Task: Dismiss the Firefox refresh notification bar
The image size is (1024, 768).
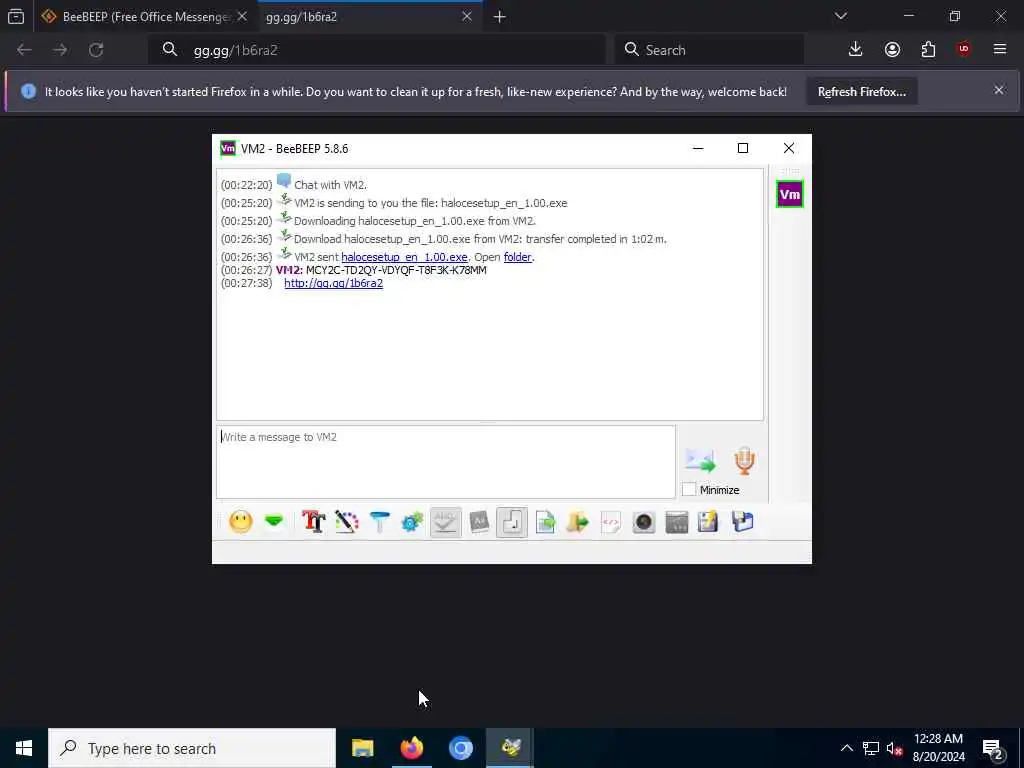Action: pos(999,90)
